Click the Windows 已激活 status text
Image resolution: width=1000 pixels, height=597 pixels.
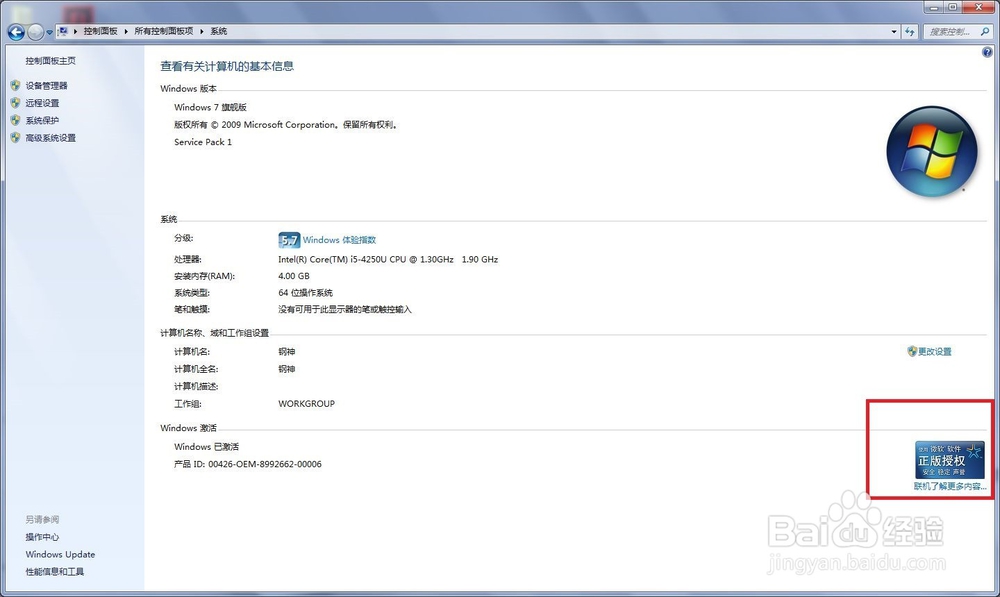(x=206, y=446)
